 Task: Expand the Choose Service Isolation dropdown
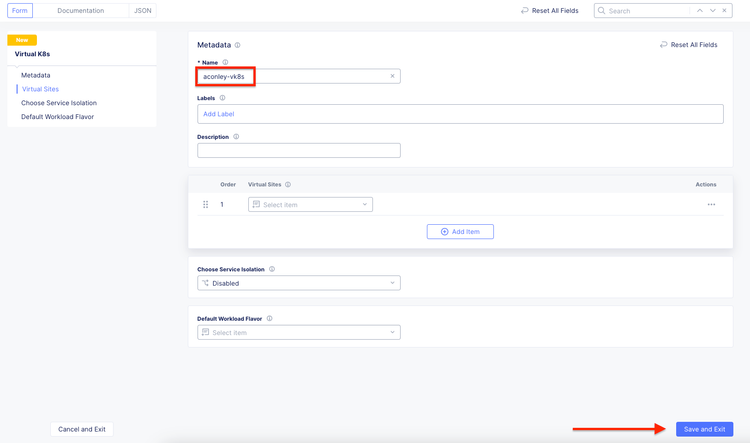click(299, 283)
